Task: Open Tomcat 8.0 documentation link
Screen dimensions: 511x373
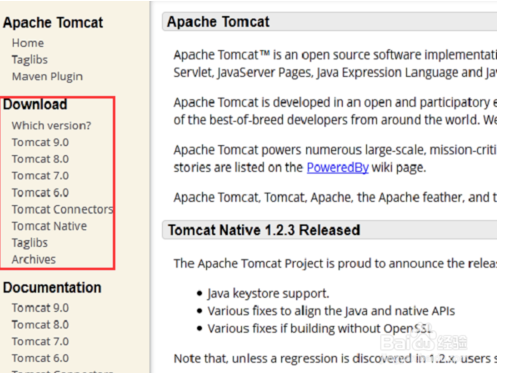Action: click(x=40, y=324)
